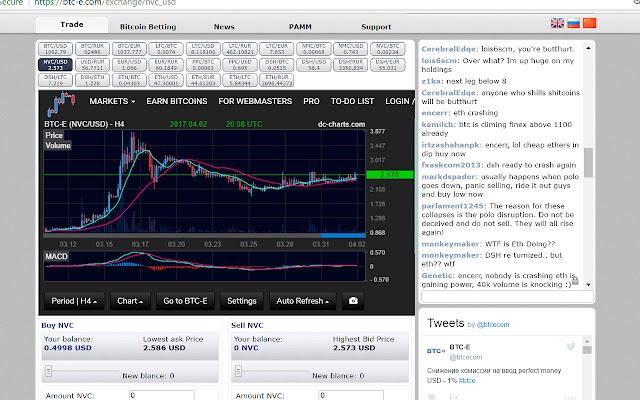Select the EUR/USD pair button
Viewport: 640px width, 400px height.
(129, 64)
